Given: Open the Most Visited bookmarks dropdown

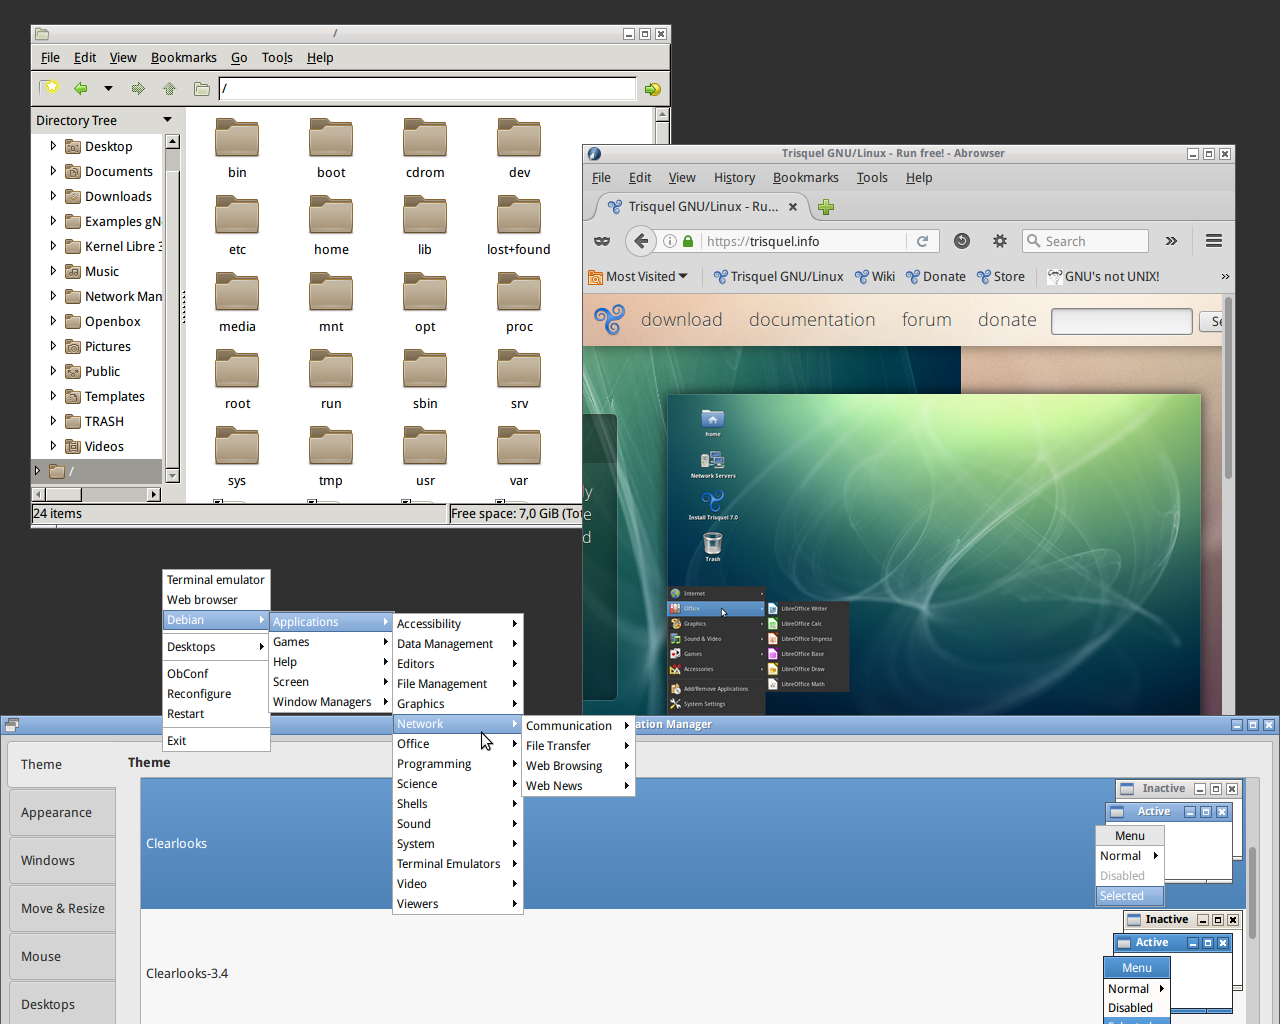Looking at the screenshot, I should pos(638,277).
